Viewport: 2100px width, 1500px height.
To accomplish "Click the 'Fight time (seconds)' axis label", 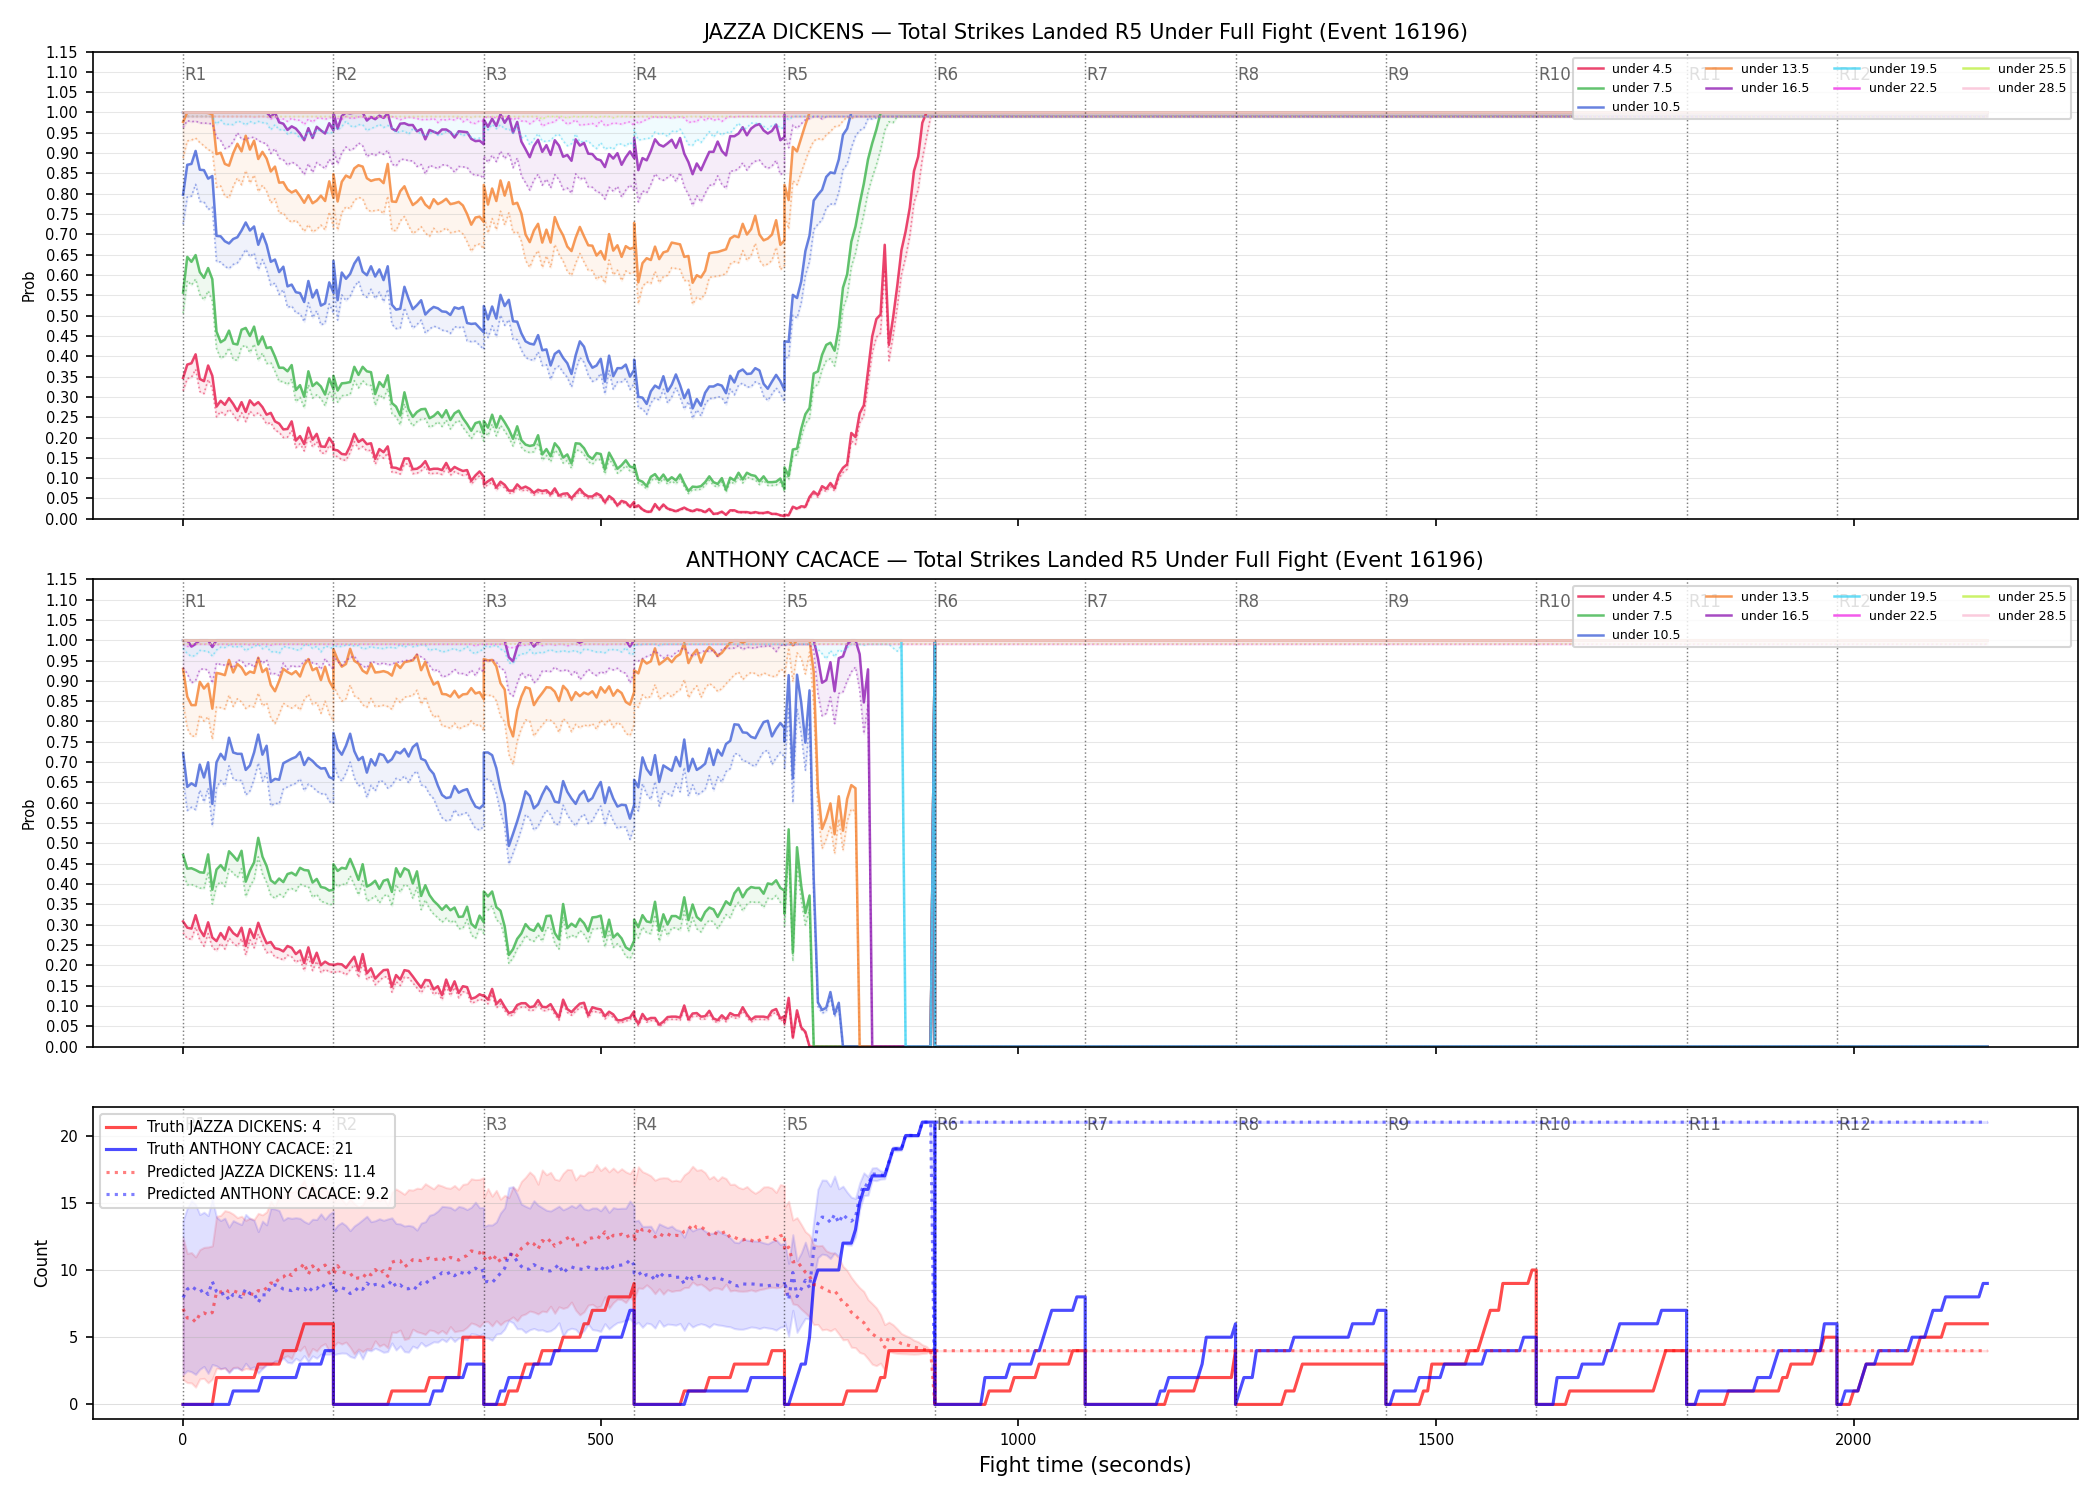I will [x=1085, y=1465].
